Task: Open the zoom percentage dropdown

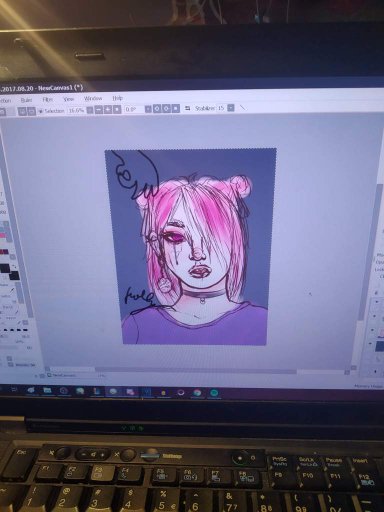Action: [90, 110]
